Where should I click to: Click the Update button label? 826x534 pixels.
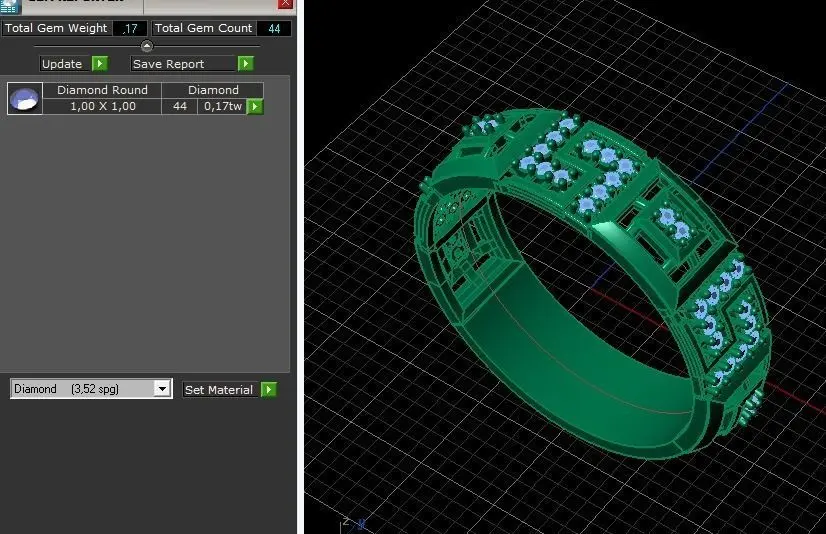pyautogui.click(x=65, y=64)
